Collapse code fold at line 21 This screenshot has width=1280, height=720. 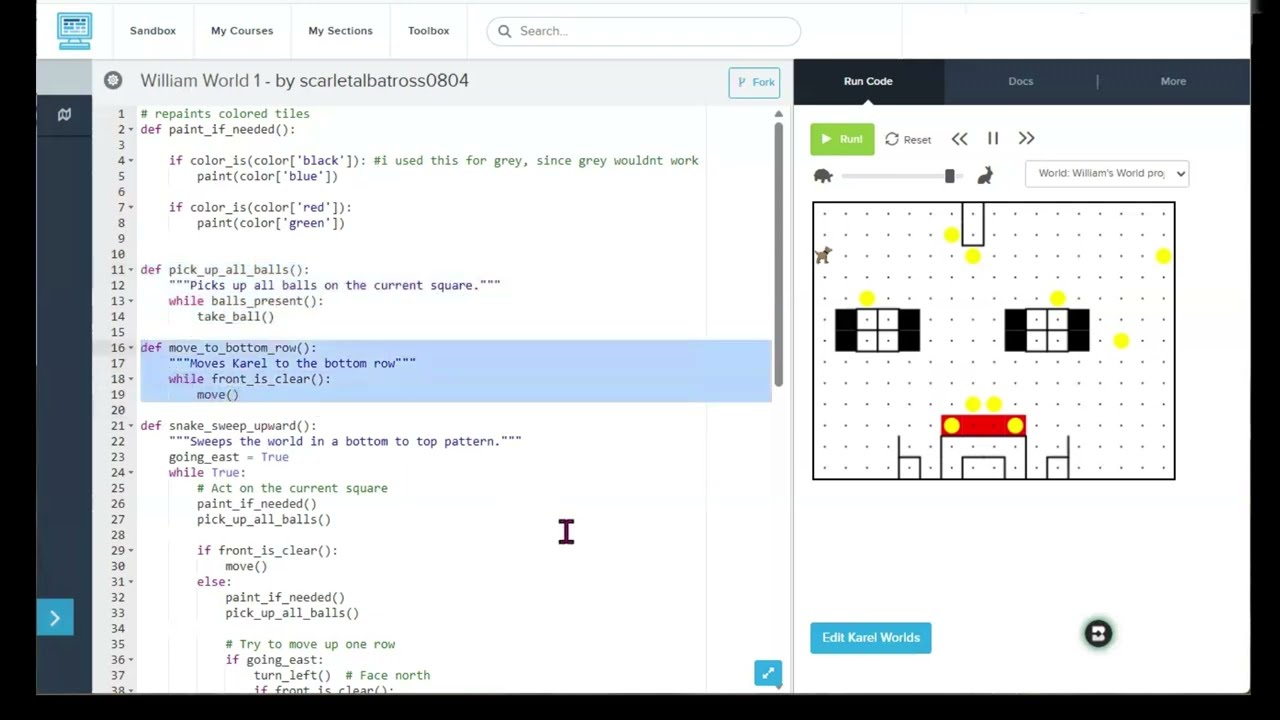tap(131, 426)
